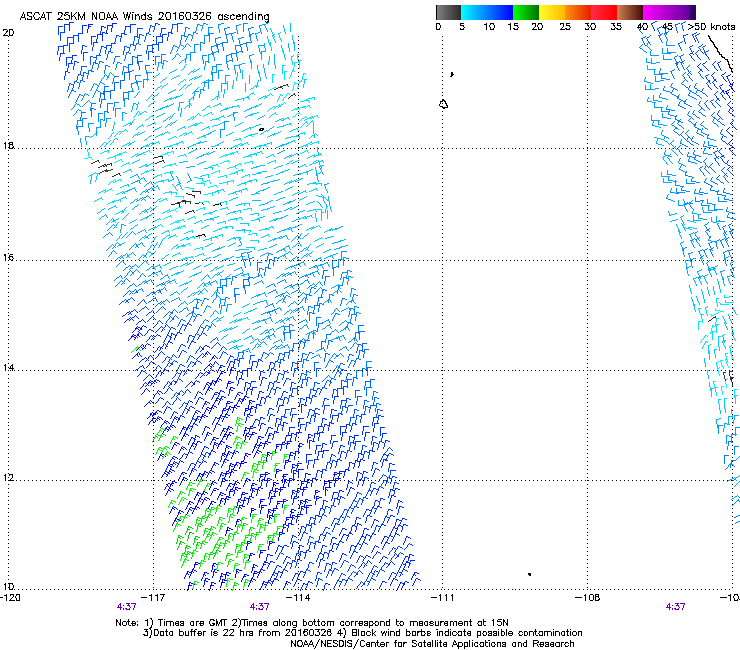The width and height of the screenshot is (740, 650).
Task: Click the black dot marker near -109, 10N
Action: pos(530,574)
